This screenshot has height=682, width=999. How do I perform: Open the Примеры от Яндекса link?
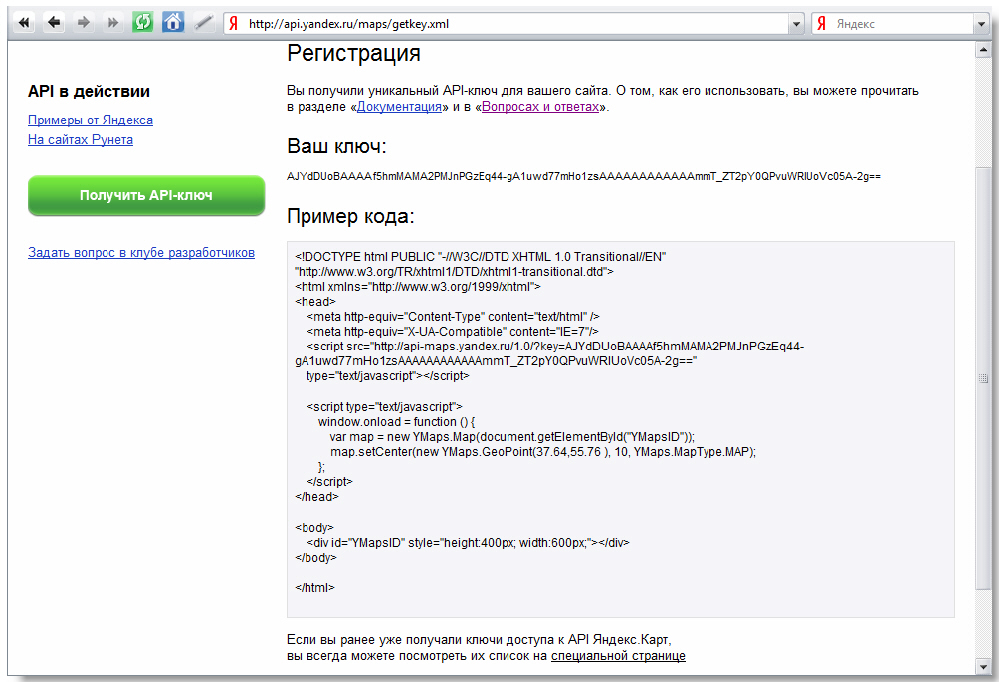(x=90, y=120)
